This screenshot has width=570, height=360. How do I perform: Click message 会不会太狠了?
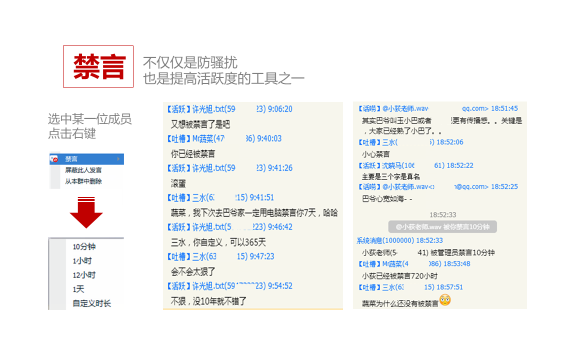193,272
